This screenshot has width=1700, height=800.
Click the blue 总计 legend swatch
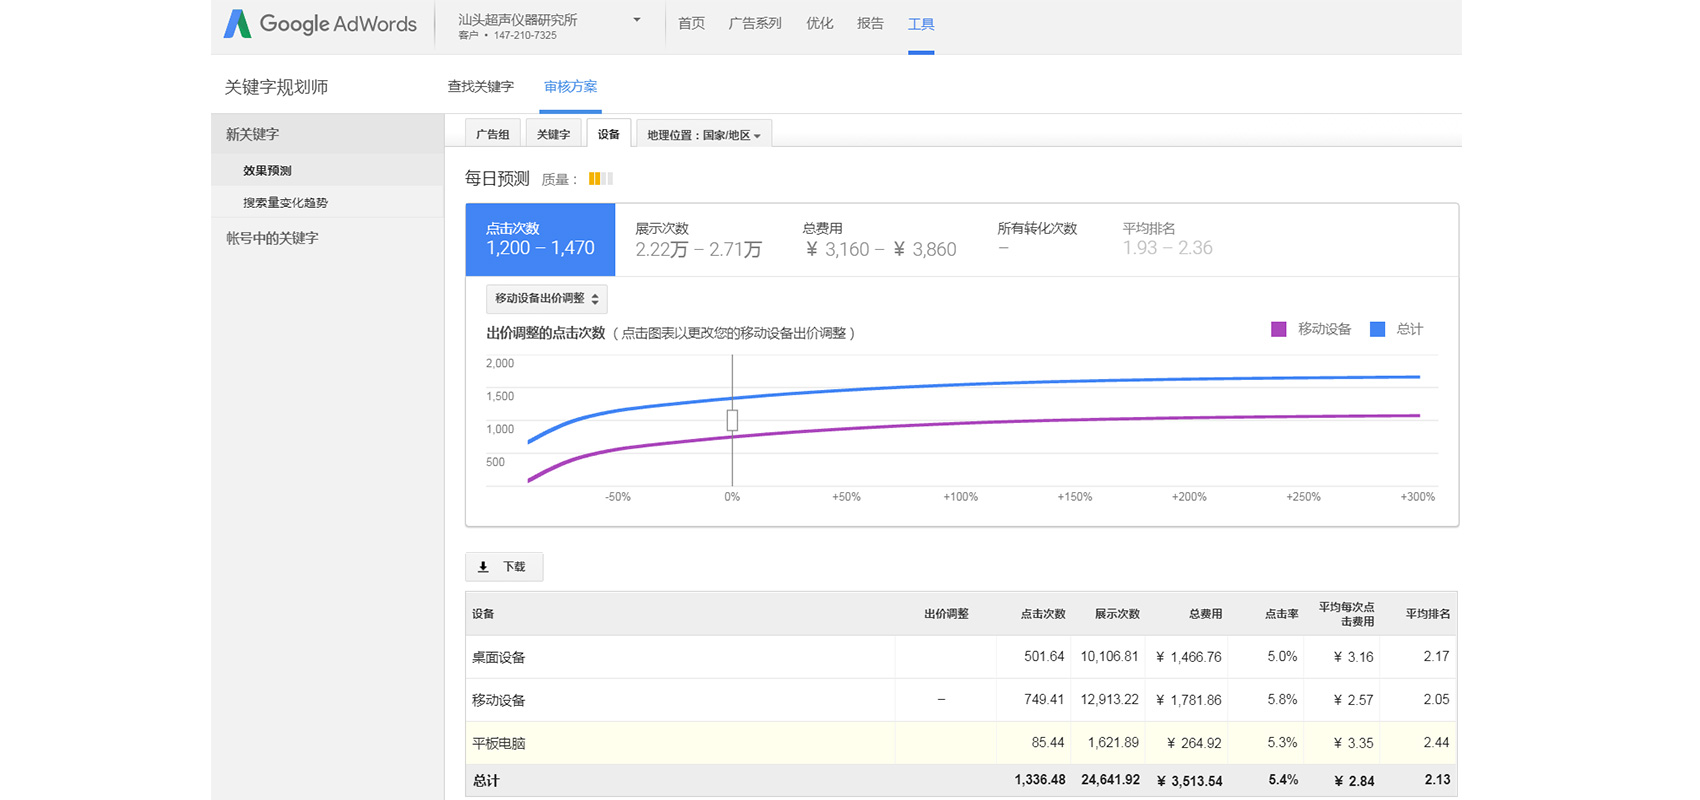(1377, 329)
